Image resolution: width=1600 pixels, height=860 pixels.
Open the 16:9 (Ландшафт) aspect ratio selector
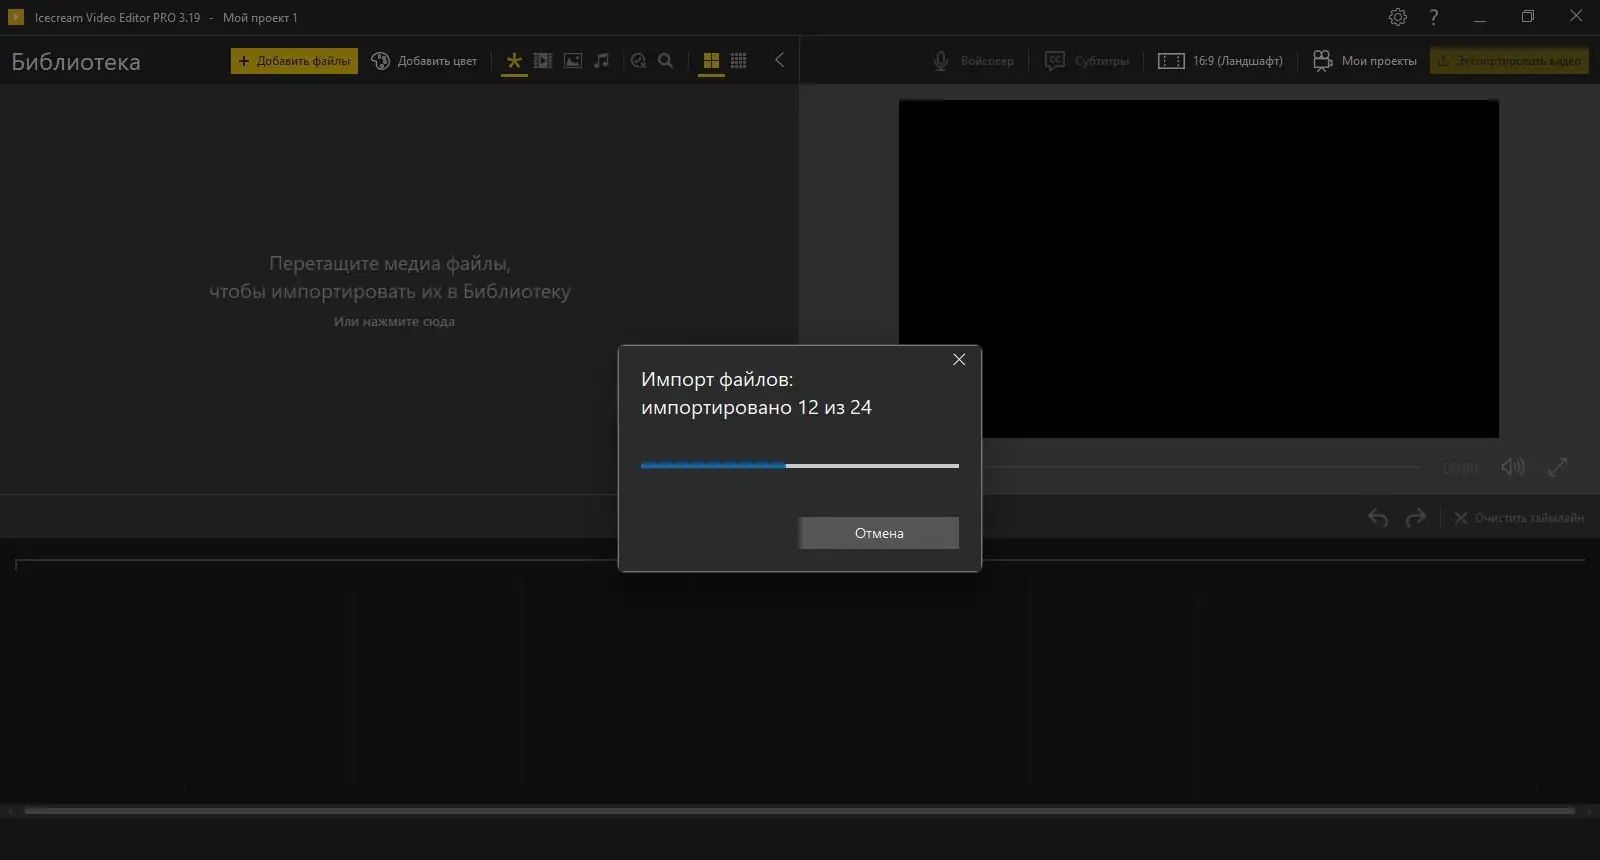tap(1220, 61)
